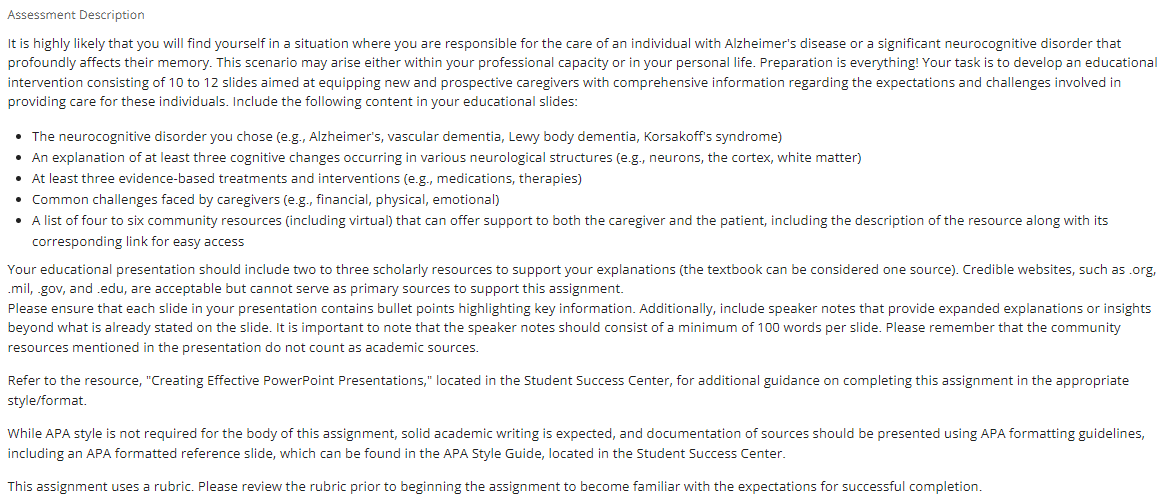This screenshot has height=501, width=1176.
Task: Select the evidence-based treatments and interventions bullet
Action: 307,178
